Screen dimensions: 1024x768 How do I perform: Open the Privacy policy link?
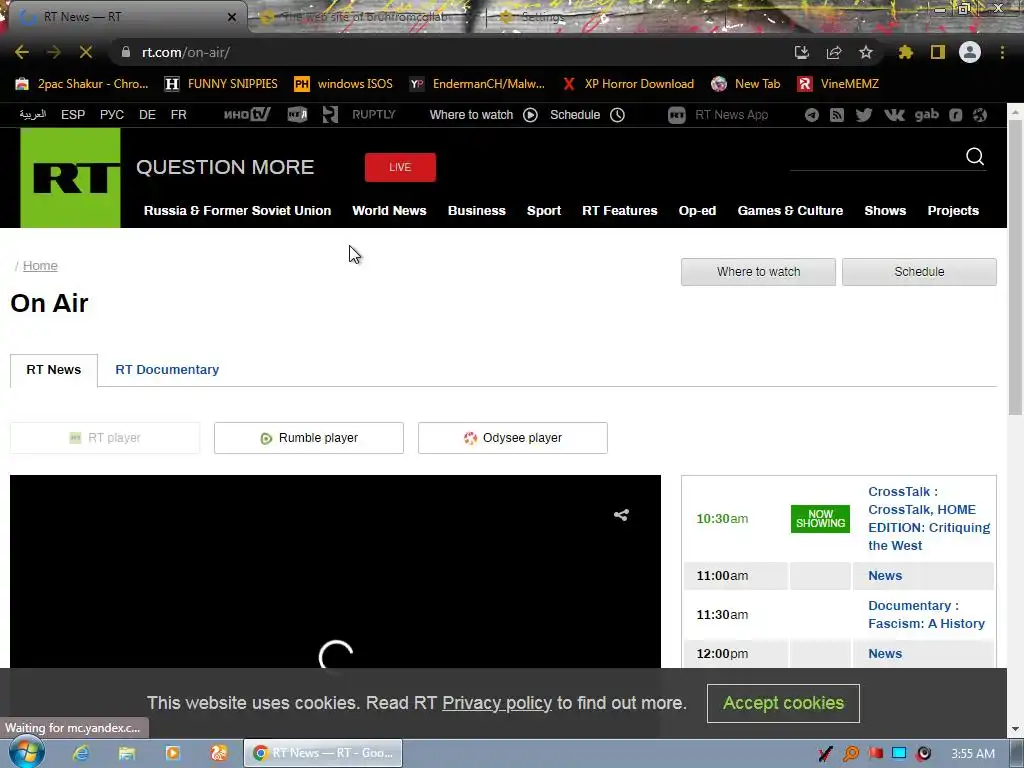tap(497, 703)
